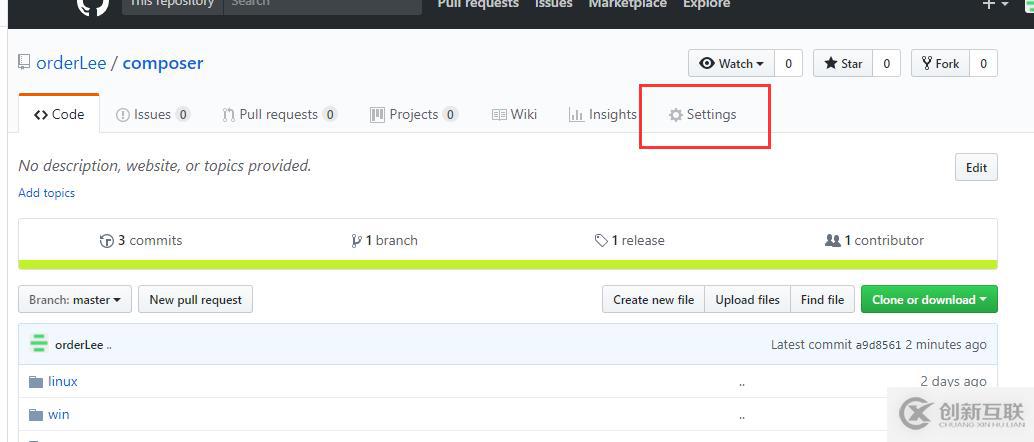Open the plus create-new dropdown
The image size is (1034, 442).
(996, 4)
